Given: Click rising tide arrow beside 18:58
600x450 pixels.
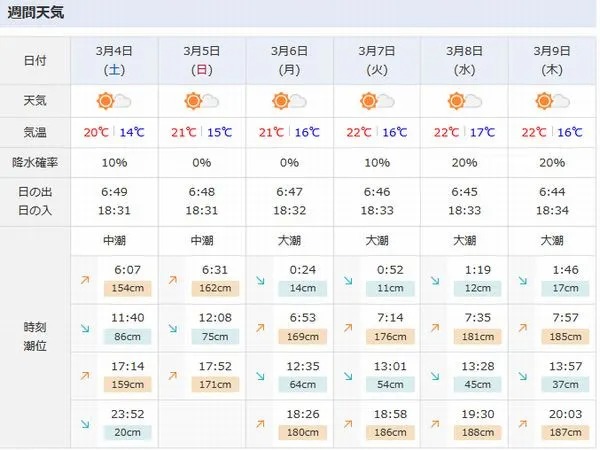Looking at the screenshot, I should pyautogui.click(x=348, y=424).
